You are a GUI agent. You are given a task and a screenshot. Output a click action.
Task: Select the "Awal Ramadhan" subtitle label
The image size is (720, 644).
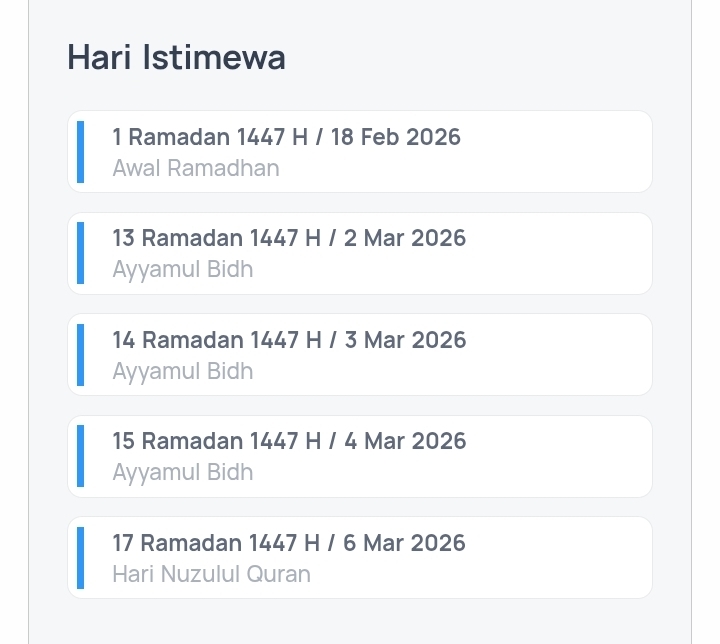[196, 168]
